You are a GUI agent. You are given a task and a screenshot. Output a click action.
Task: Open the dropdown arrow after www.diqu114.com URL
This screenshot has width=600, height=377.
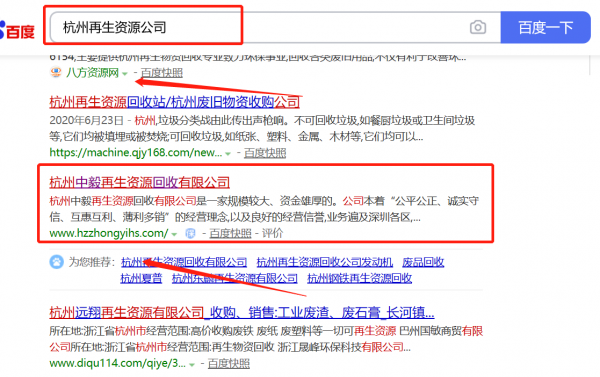(192, 364)
